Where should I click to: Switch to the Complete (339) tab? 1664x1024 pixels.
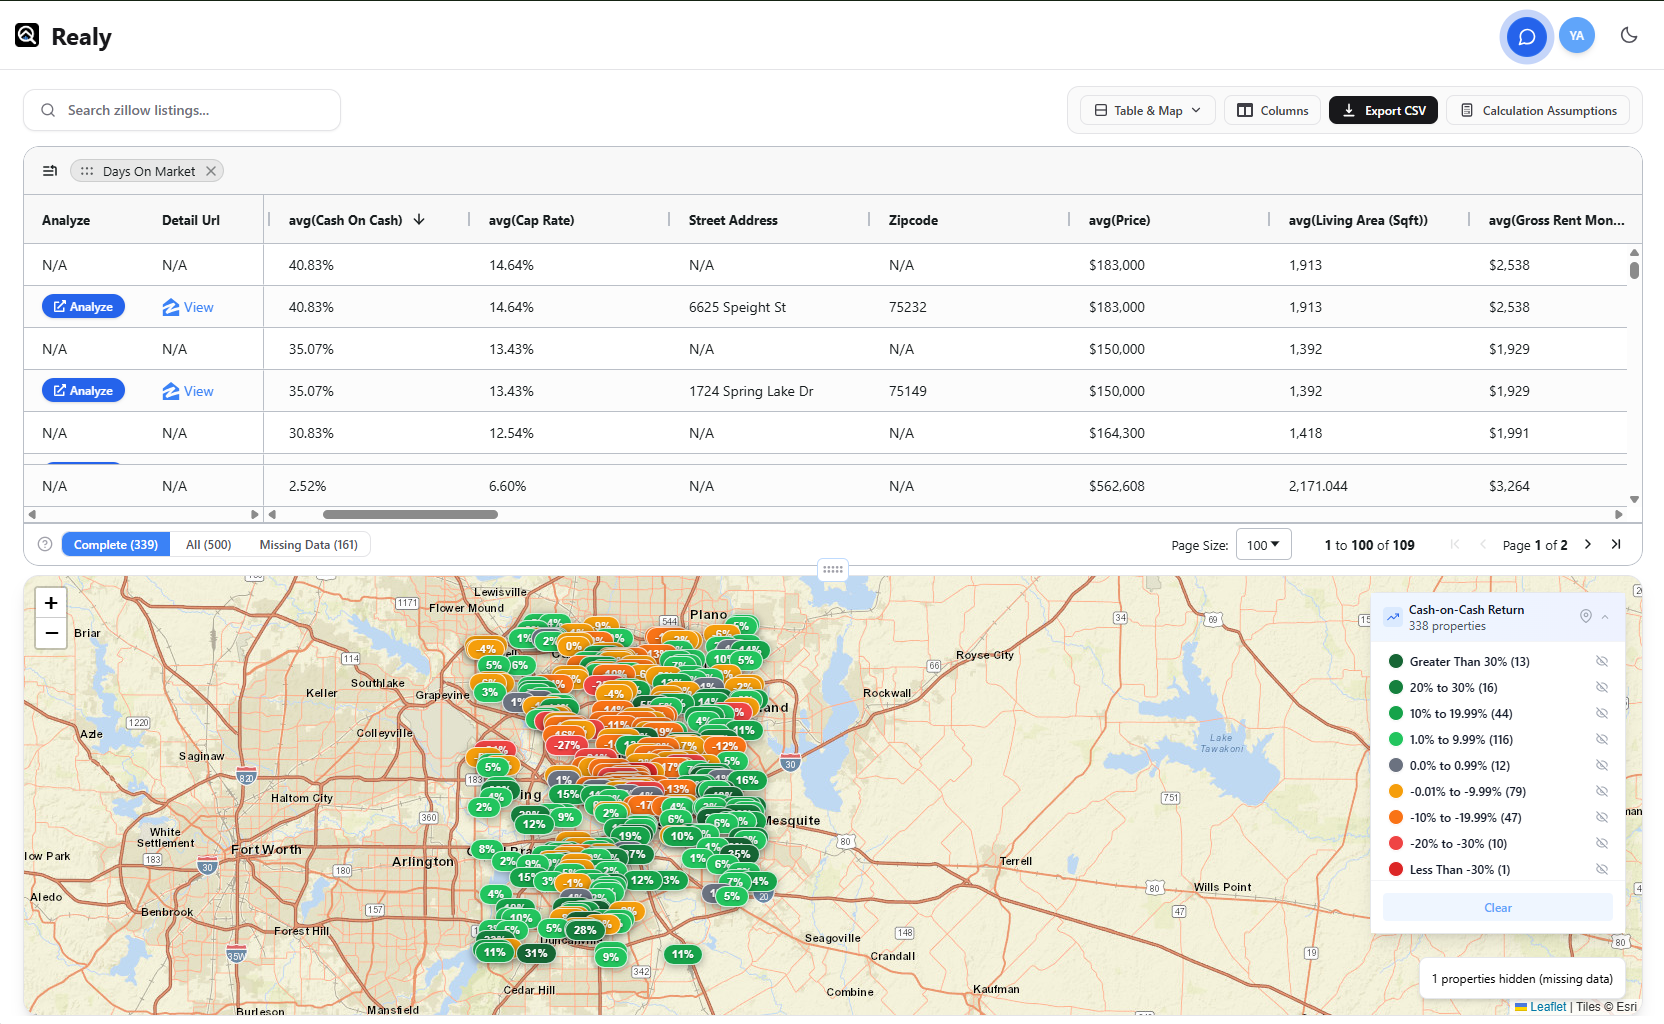(x=116, y=544)
